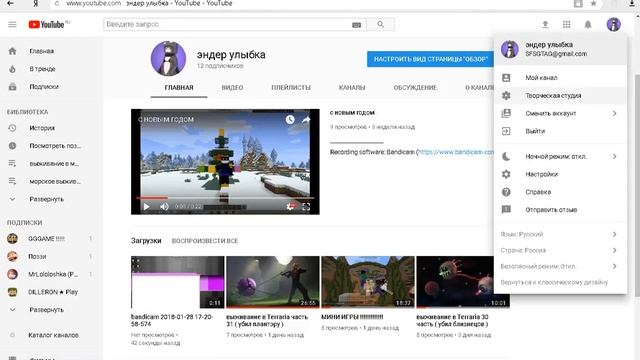The height and width of the screenshot is (360, 640).
Task: Enter fullscreen on the featured video
Action: (306, 207)
